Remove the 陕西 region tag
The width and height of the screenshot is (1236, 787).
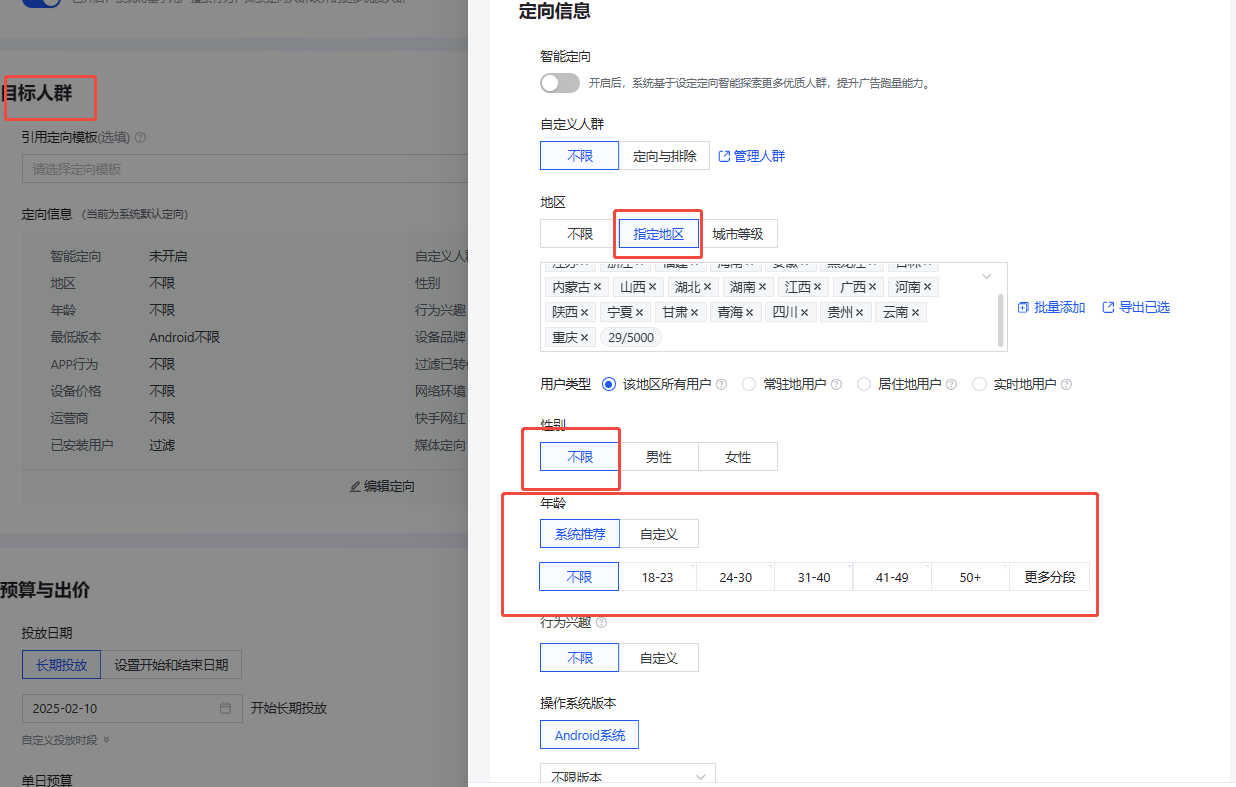tap(584, 312)
